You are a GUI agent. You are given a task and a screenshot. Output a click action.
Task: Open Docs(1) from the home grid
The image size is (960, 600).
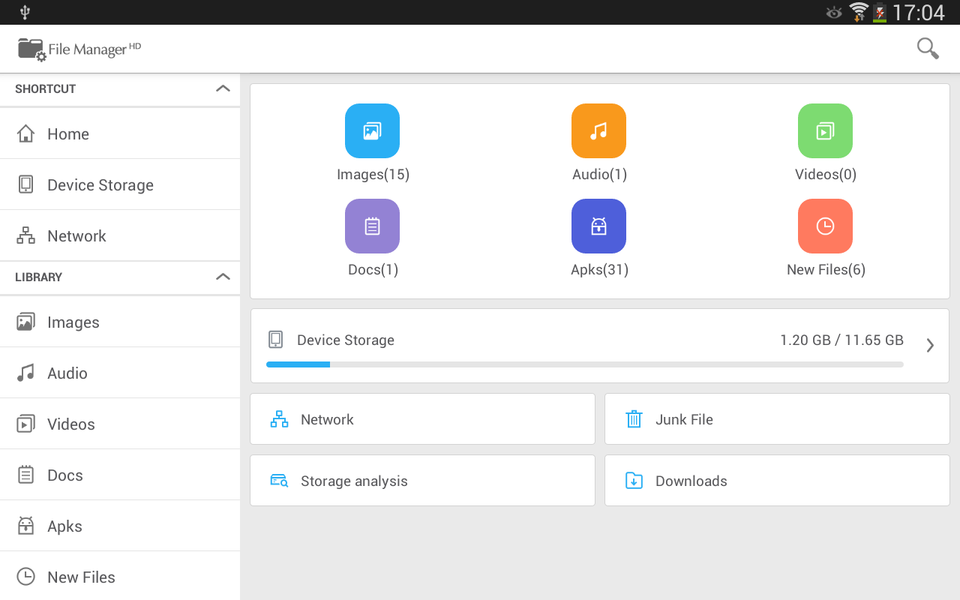pyautogui.click(x=372, y=236)
